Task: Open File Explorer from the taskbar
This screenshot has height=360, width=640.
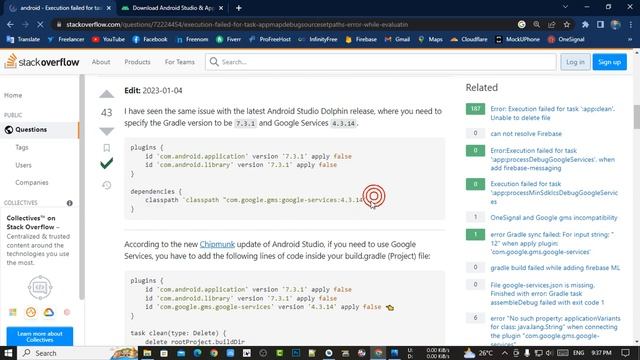Action: click(147, 353)
